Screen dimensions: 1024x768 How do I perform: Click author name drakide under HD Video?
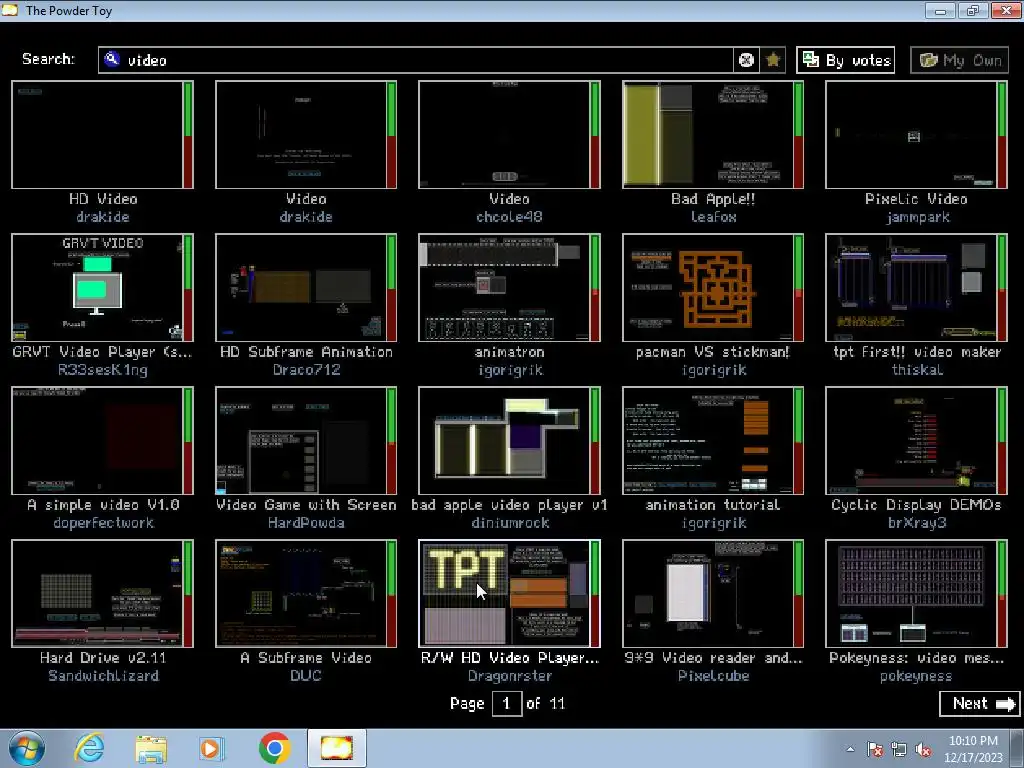103,217
